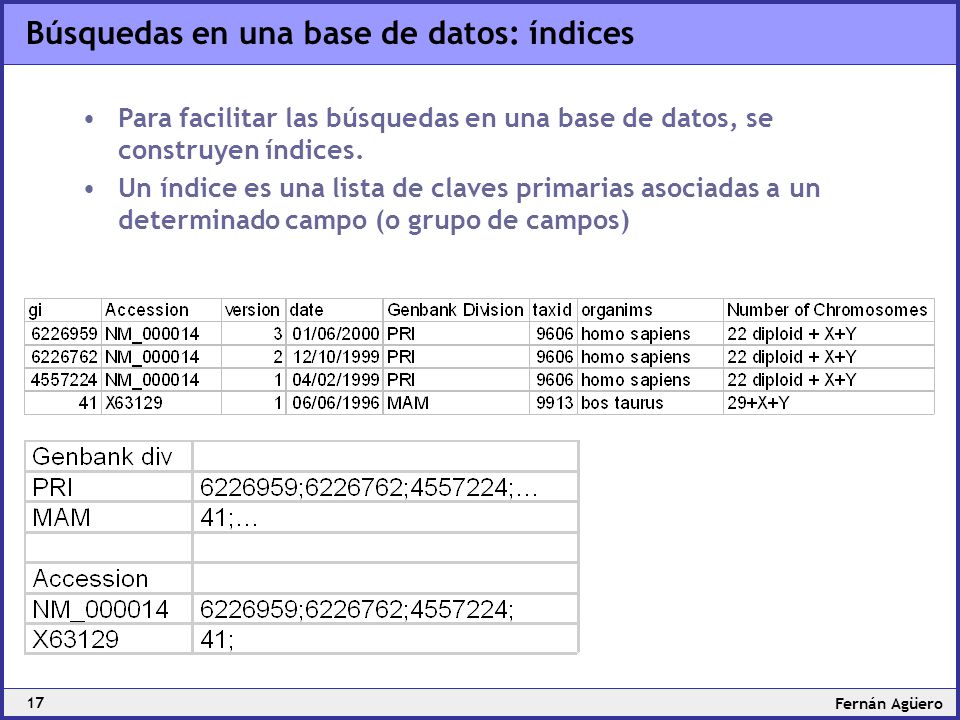
Task: Click the slide title "Búsquedas en una base de datos: índices"
Action: pyautogui.click(x=329, y=34)
